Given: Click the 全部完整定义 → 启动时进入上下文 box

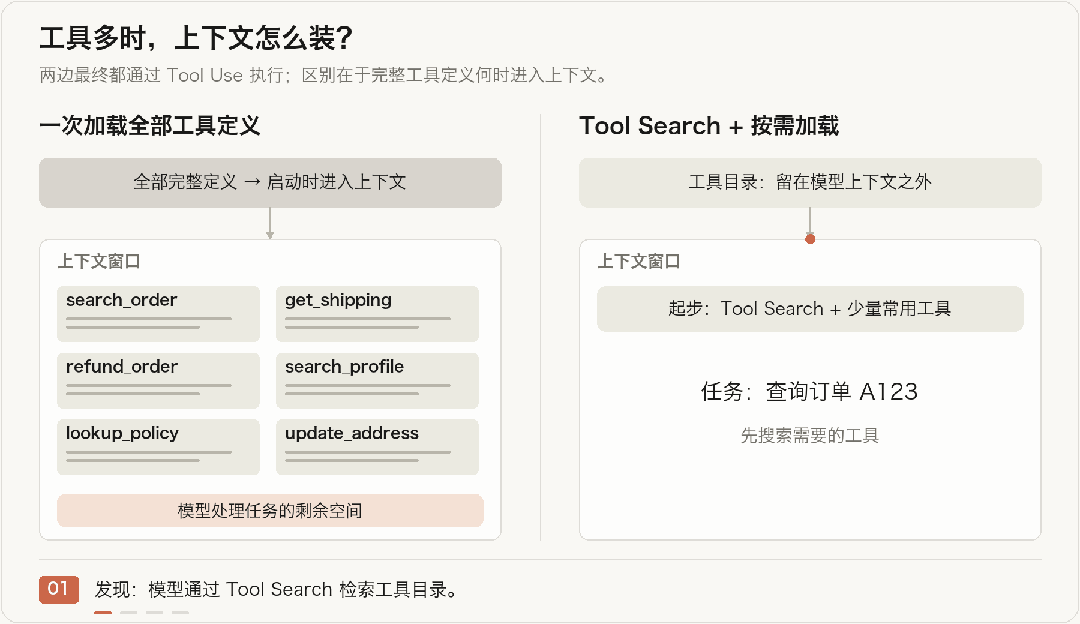Looking at the screenshot, I should [270, 183].
